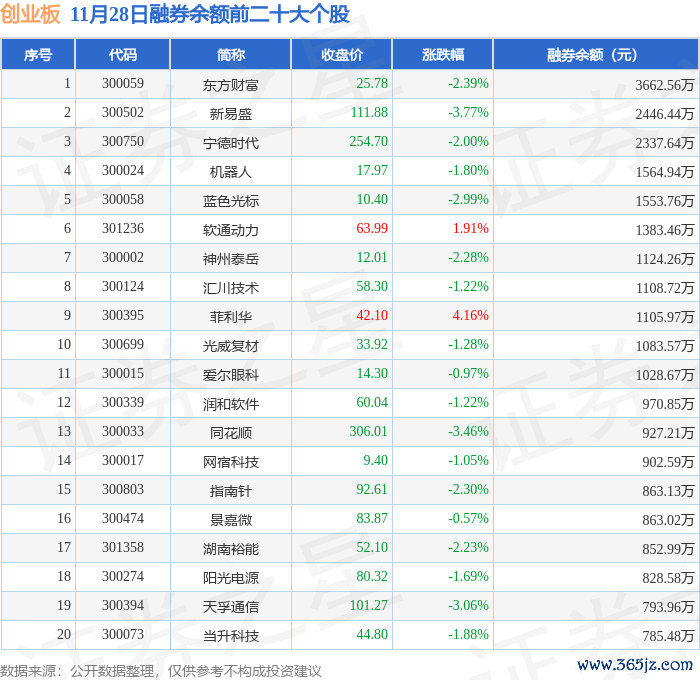700x680 pixels.
Task: Click balance value 970.85万
Action: tap(668, 404)
